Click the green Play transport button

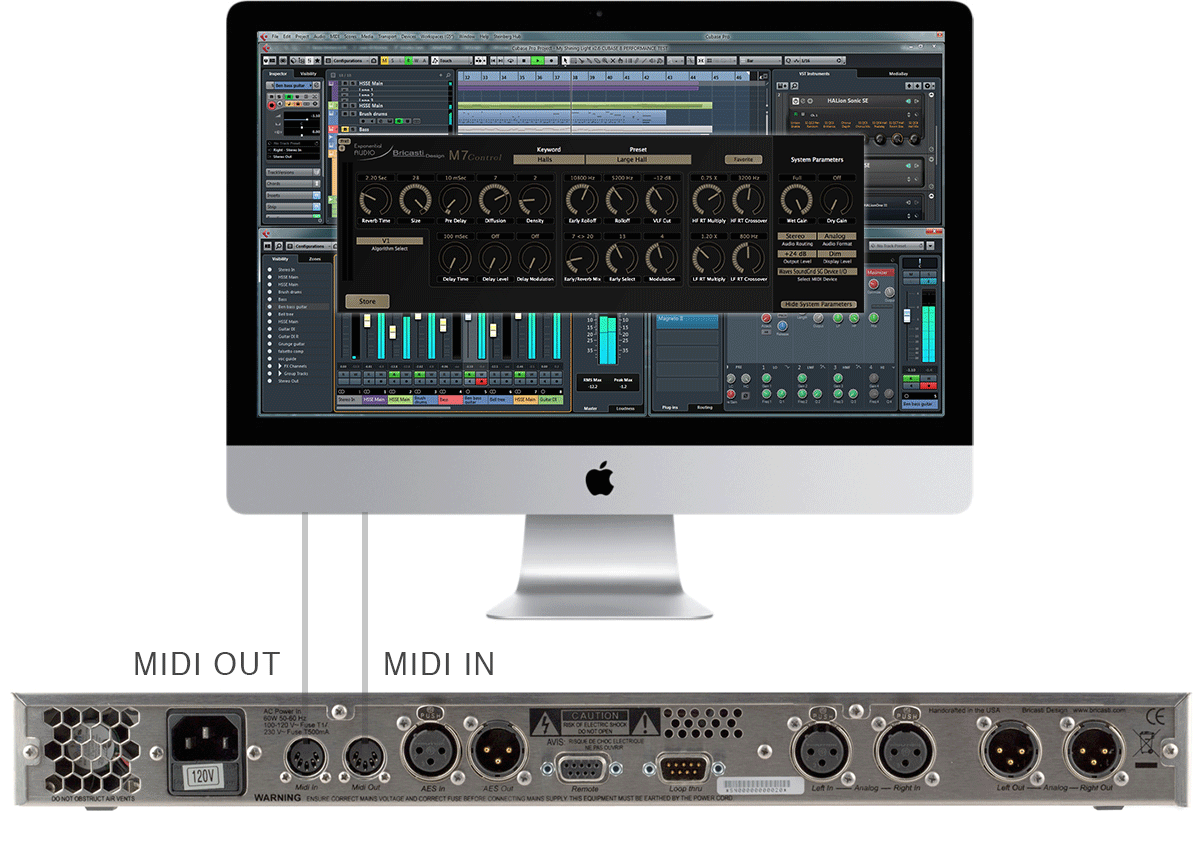[x=536, y=60]
